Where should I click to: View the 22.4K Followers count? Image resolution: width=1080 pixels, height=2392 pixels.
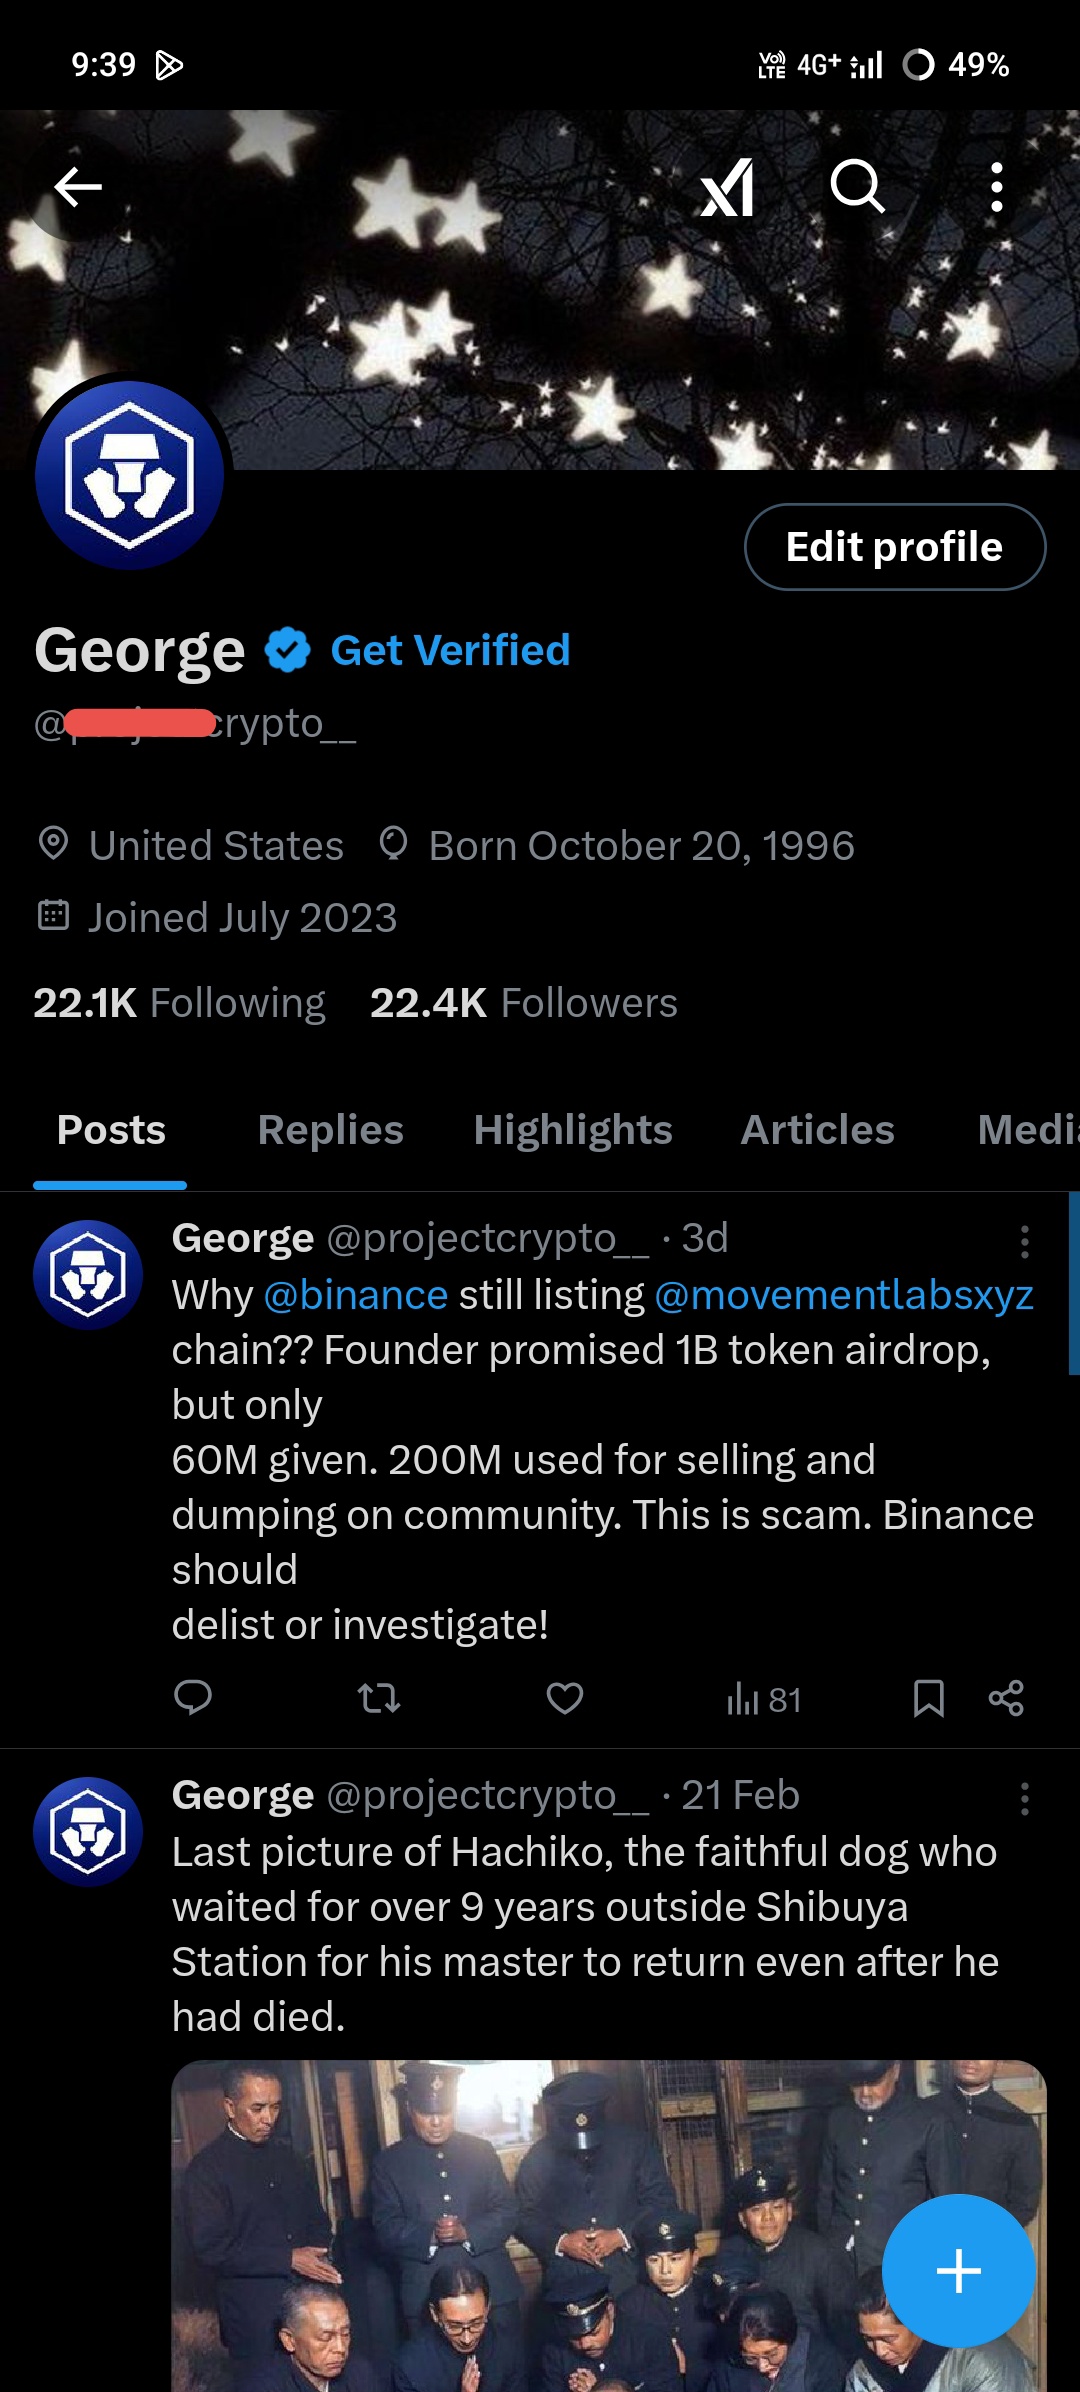pyautogui.click(x=523, y=1002)
